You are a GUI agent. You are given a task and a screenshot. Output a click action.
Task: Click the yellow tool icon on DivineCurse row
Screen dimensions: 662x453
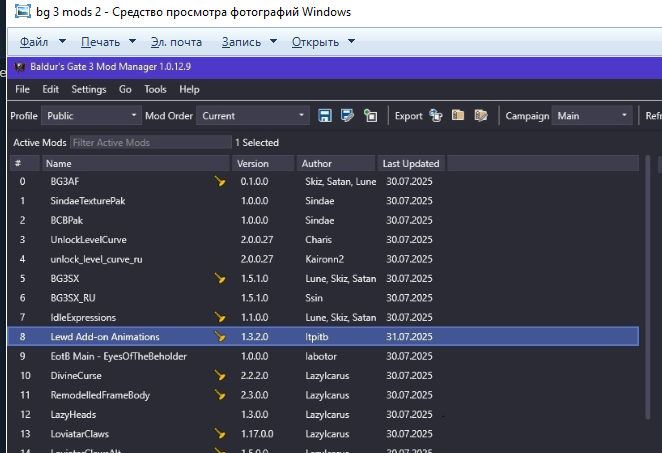220,376
